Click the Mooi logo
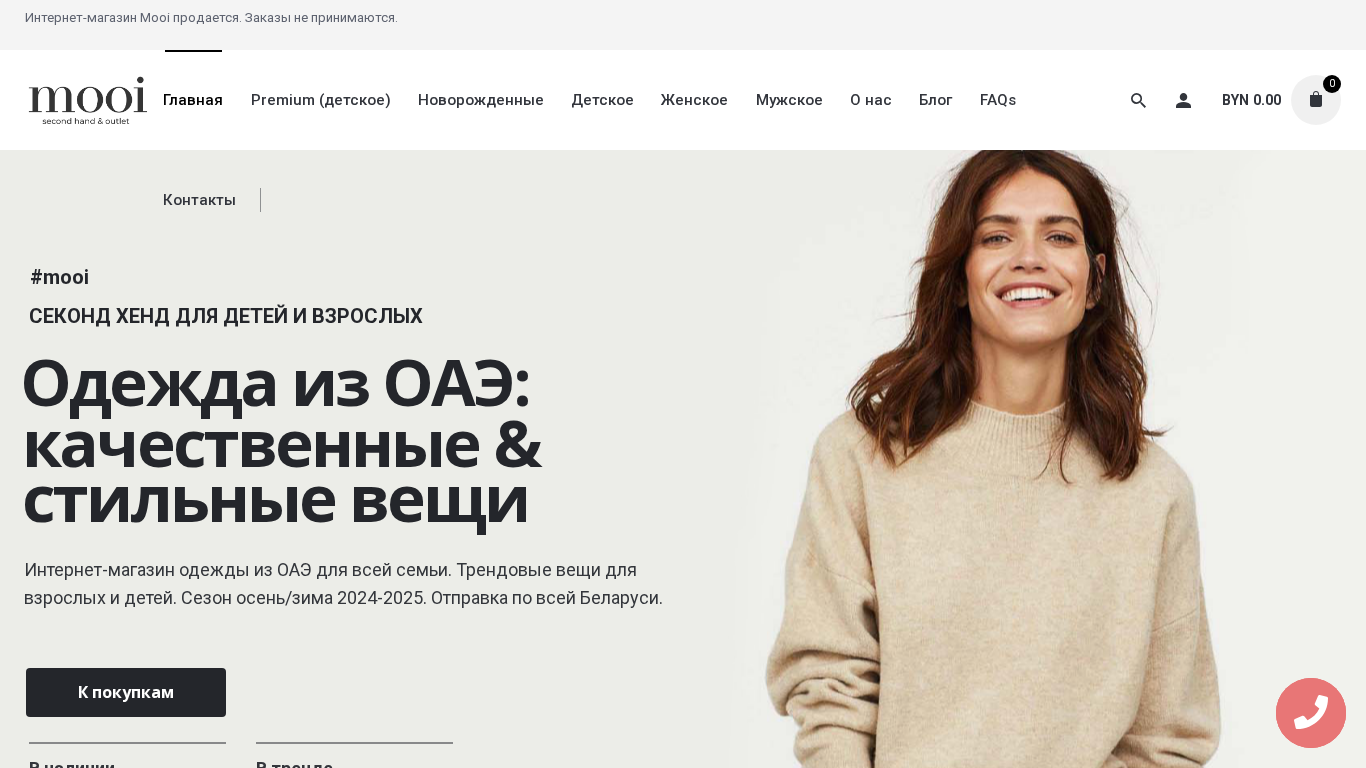Viewport: 1366px width, 768px height. pos(88,100)
